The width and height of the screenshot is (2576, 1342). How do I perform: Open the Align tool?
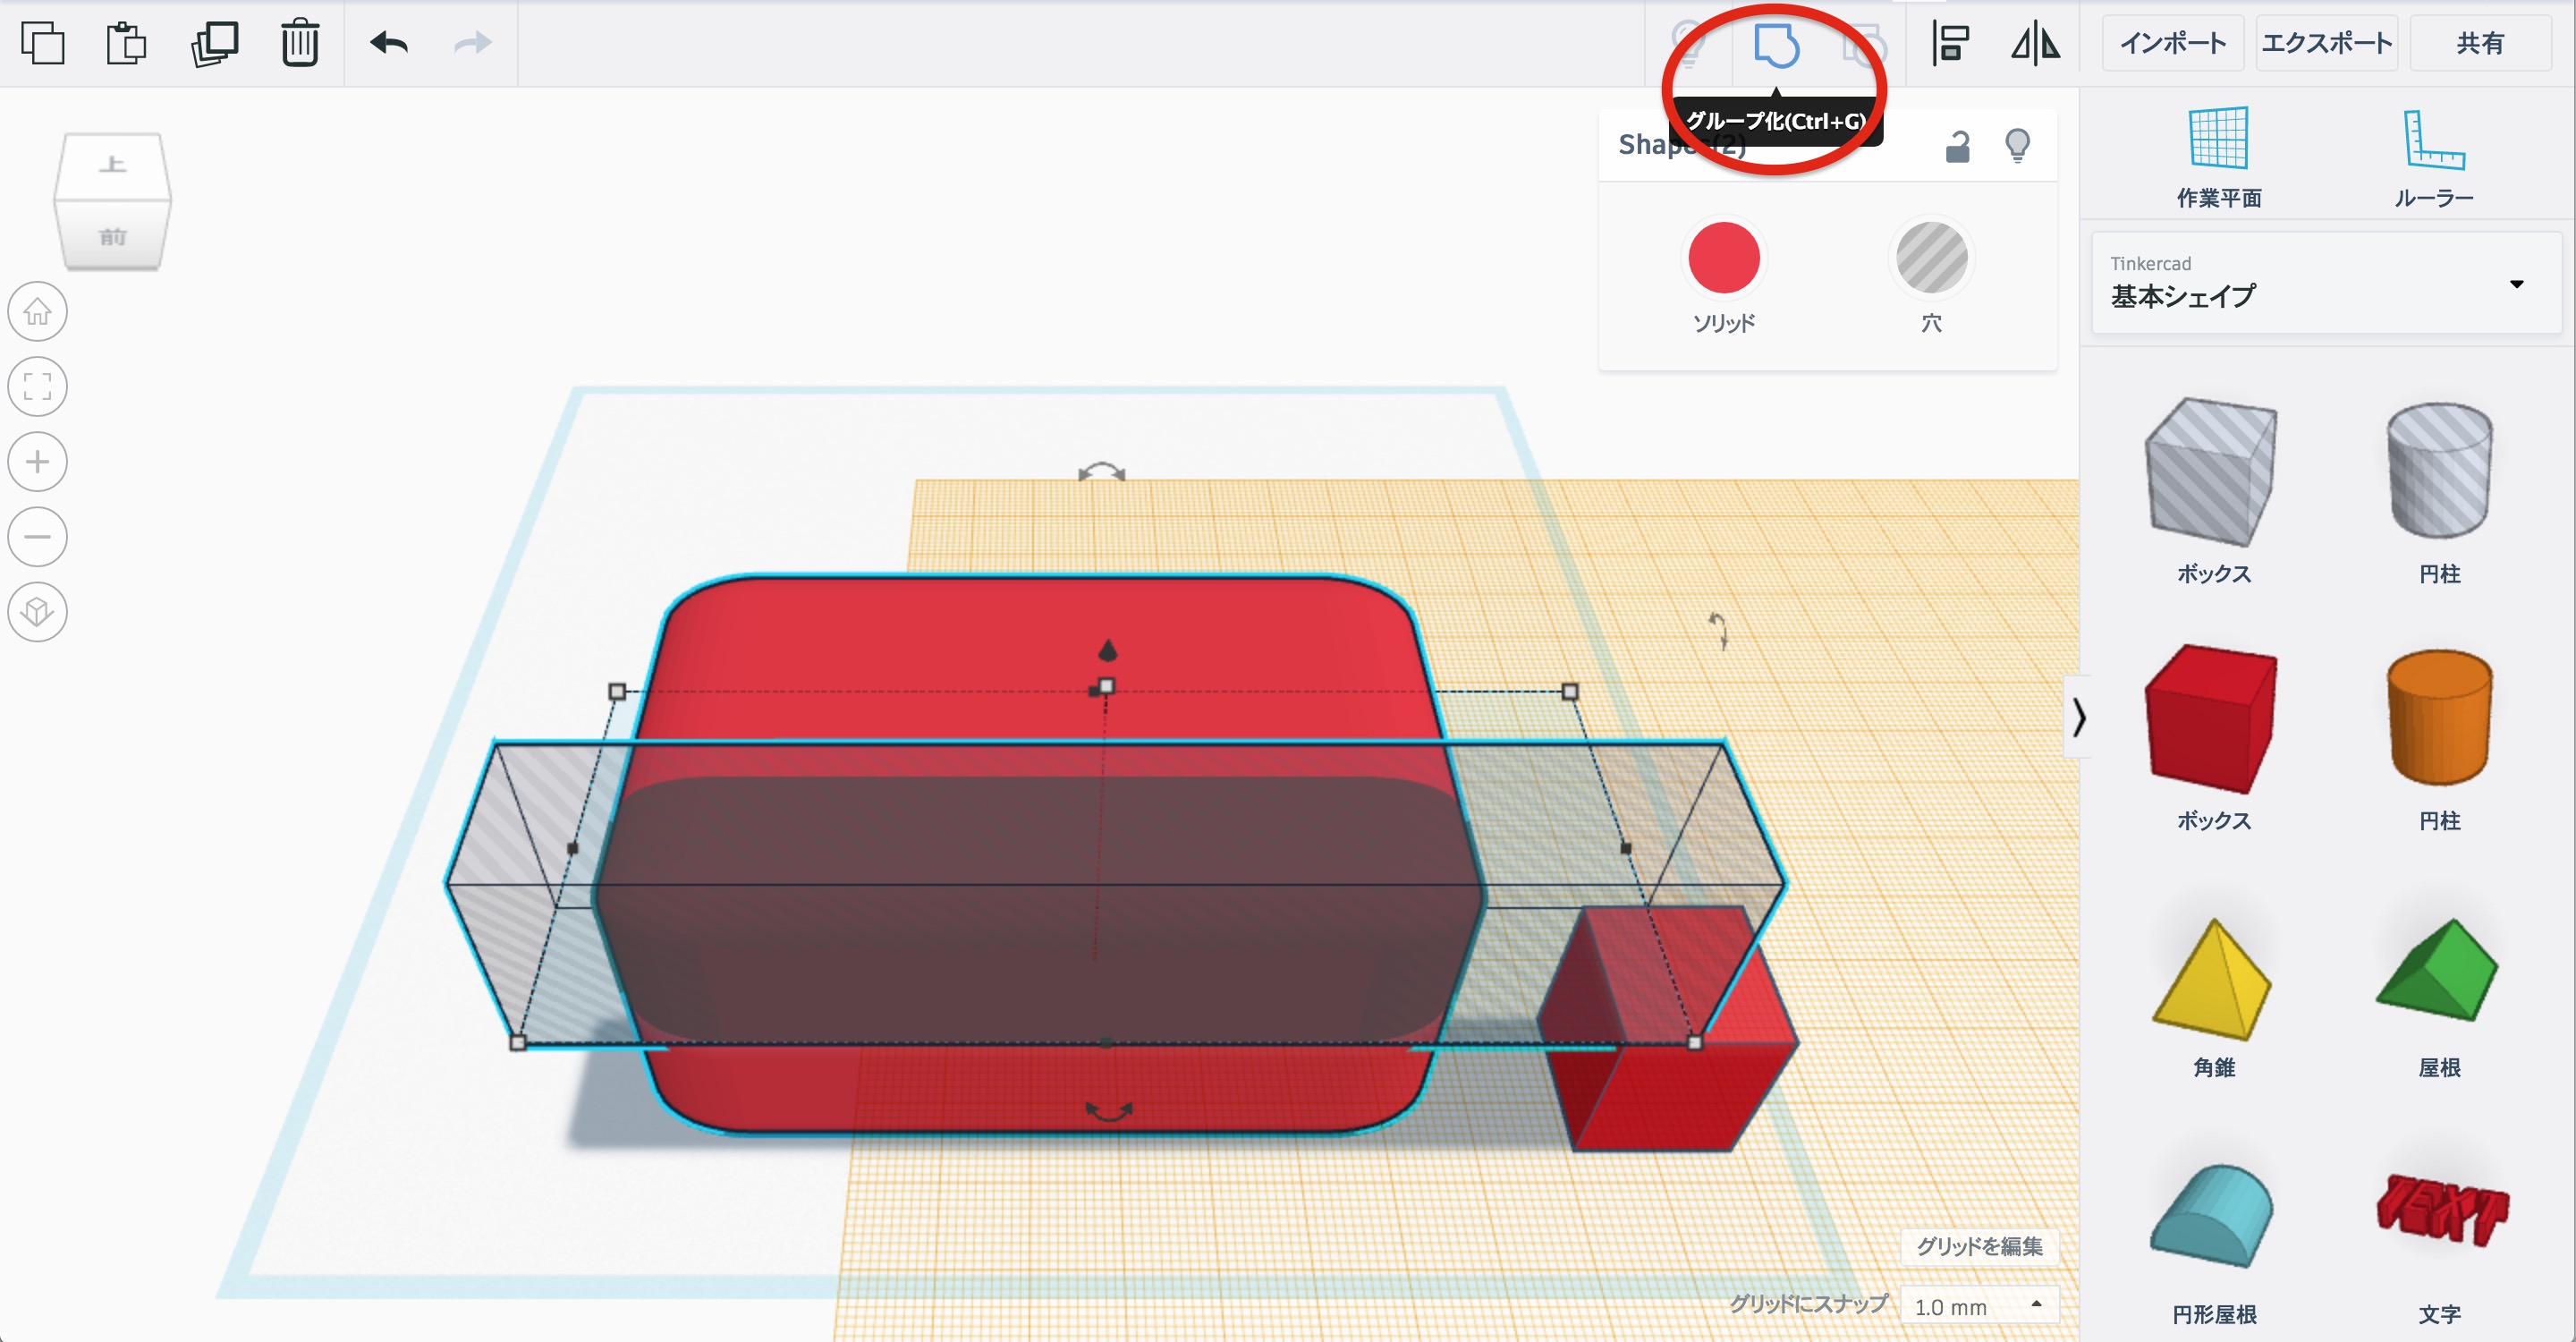tap(1949, 43)
